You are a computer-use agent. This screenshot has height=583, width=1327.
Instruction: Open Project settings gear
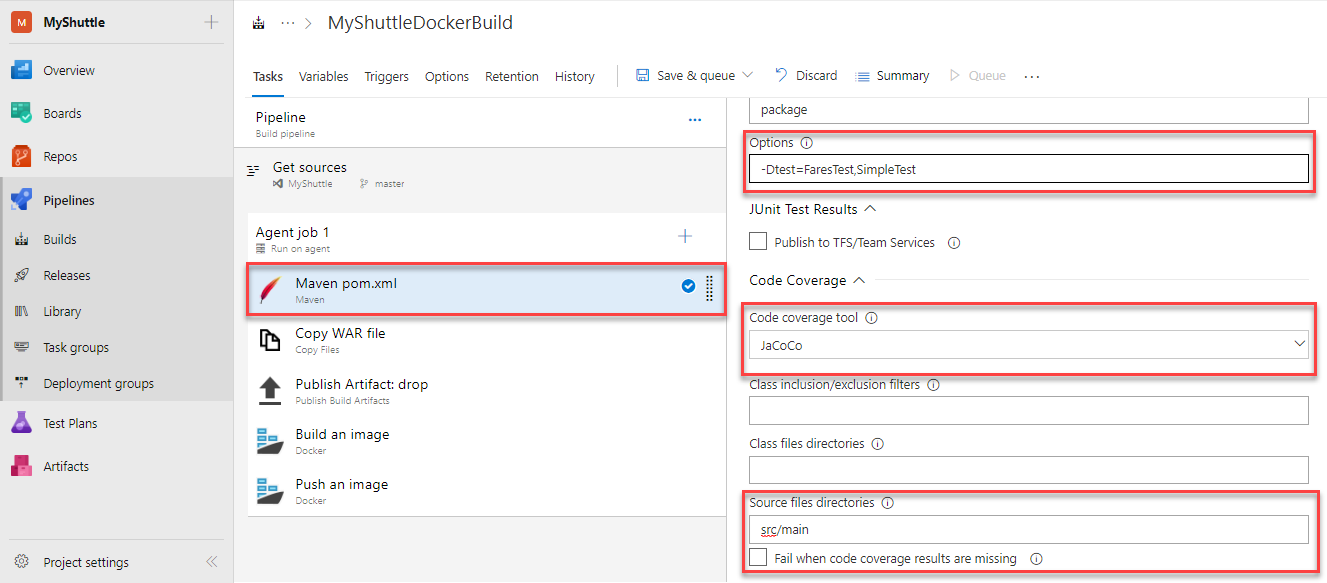(22, 562)
